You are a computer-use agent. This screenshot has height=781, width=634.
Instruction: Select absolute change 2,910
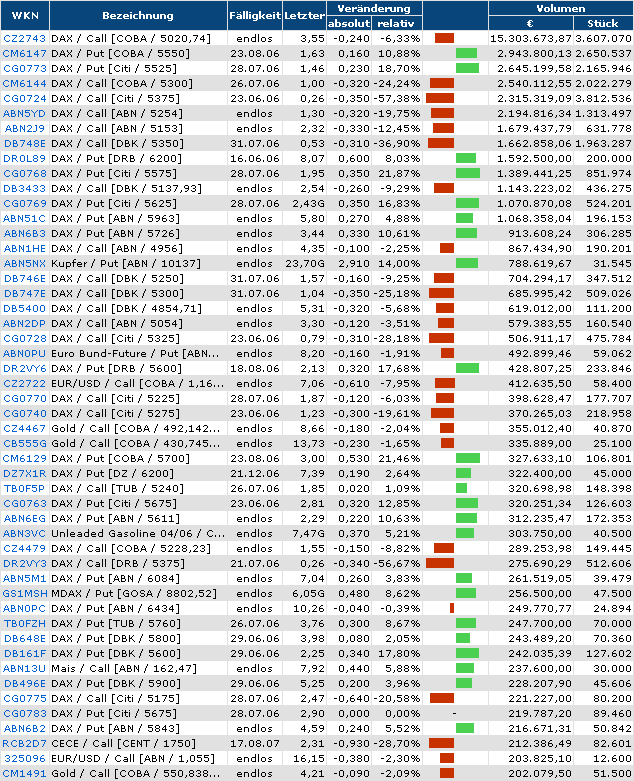354,263
